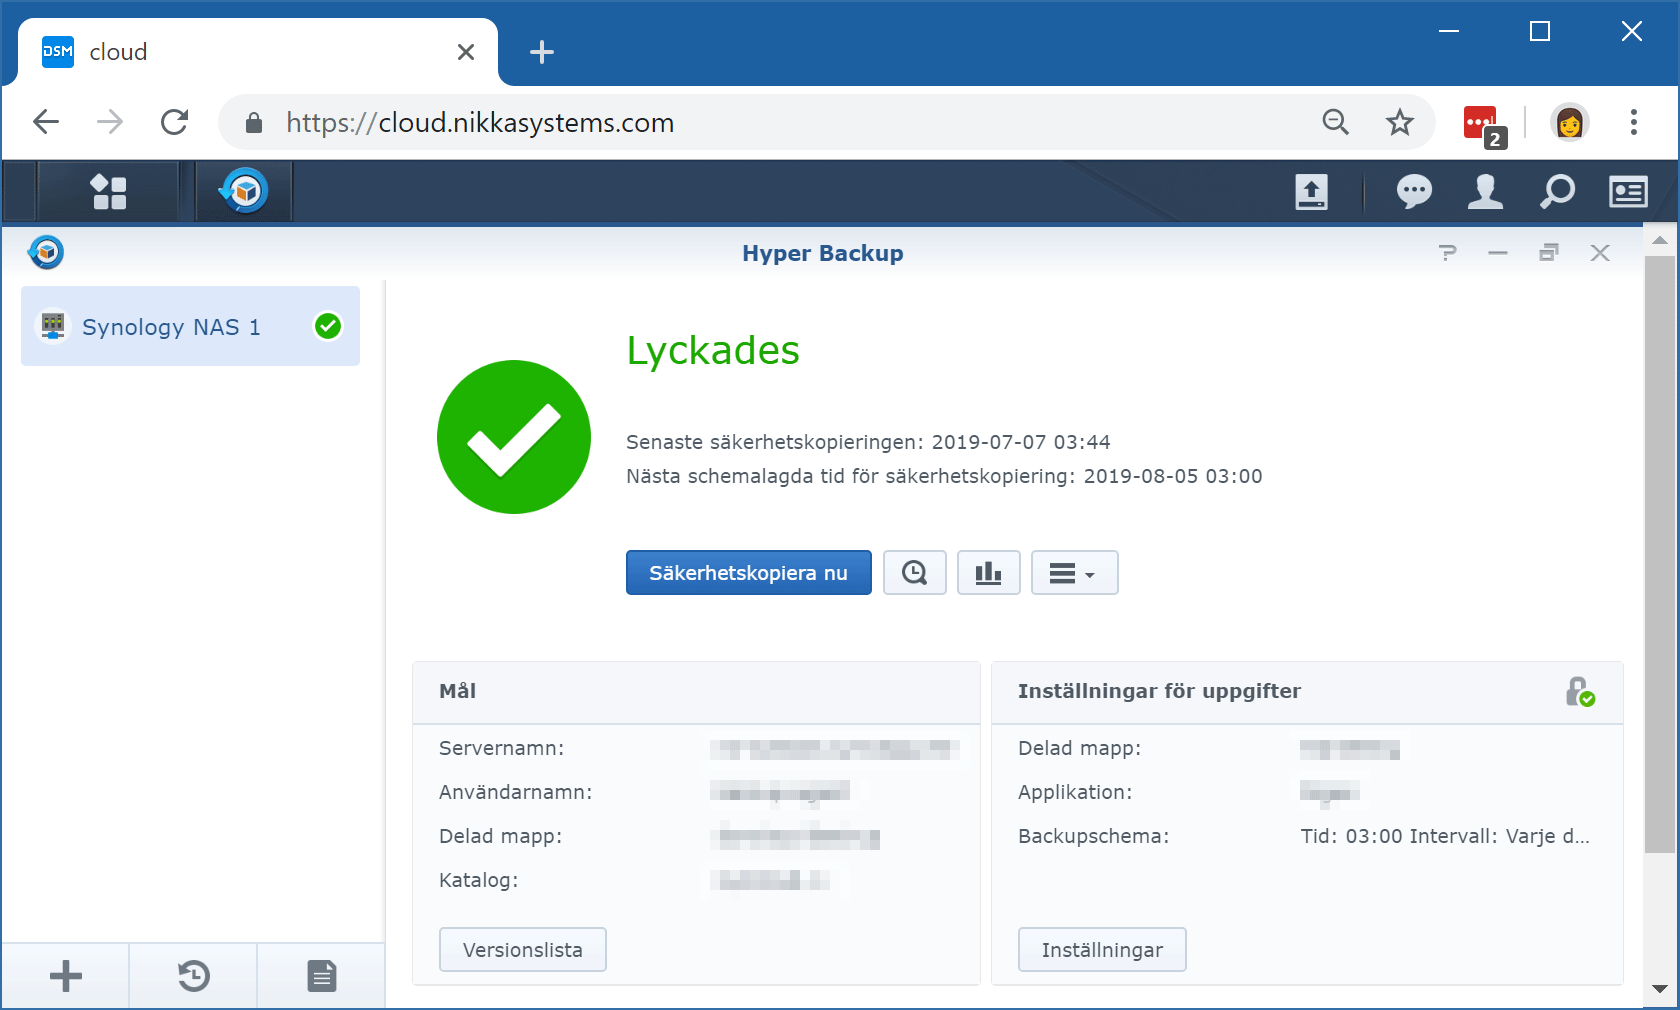Open the DSM upload queue icon

pos(1311,191)
